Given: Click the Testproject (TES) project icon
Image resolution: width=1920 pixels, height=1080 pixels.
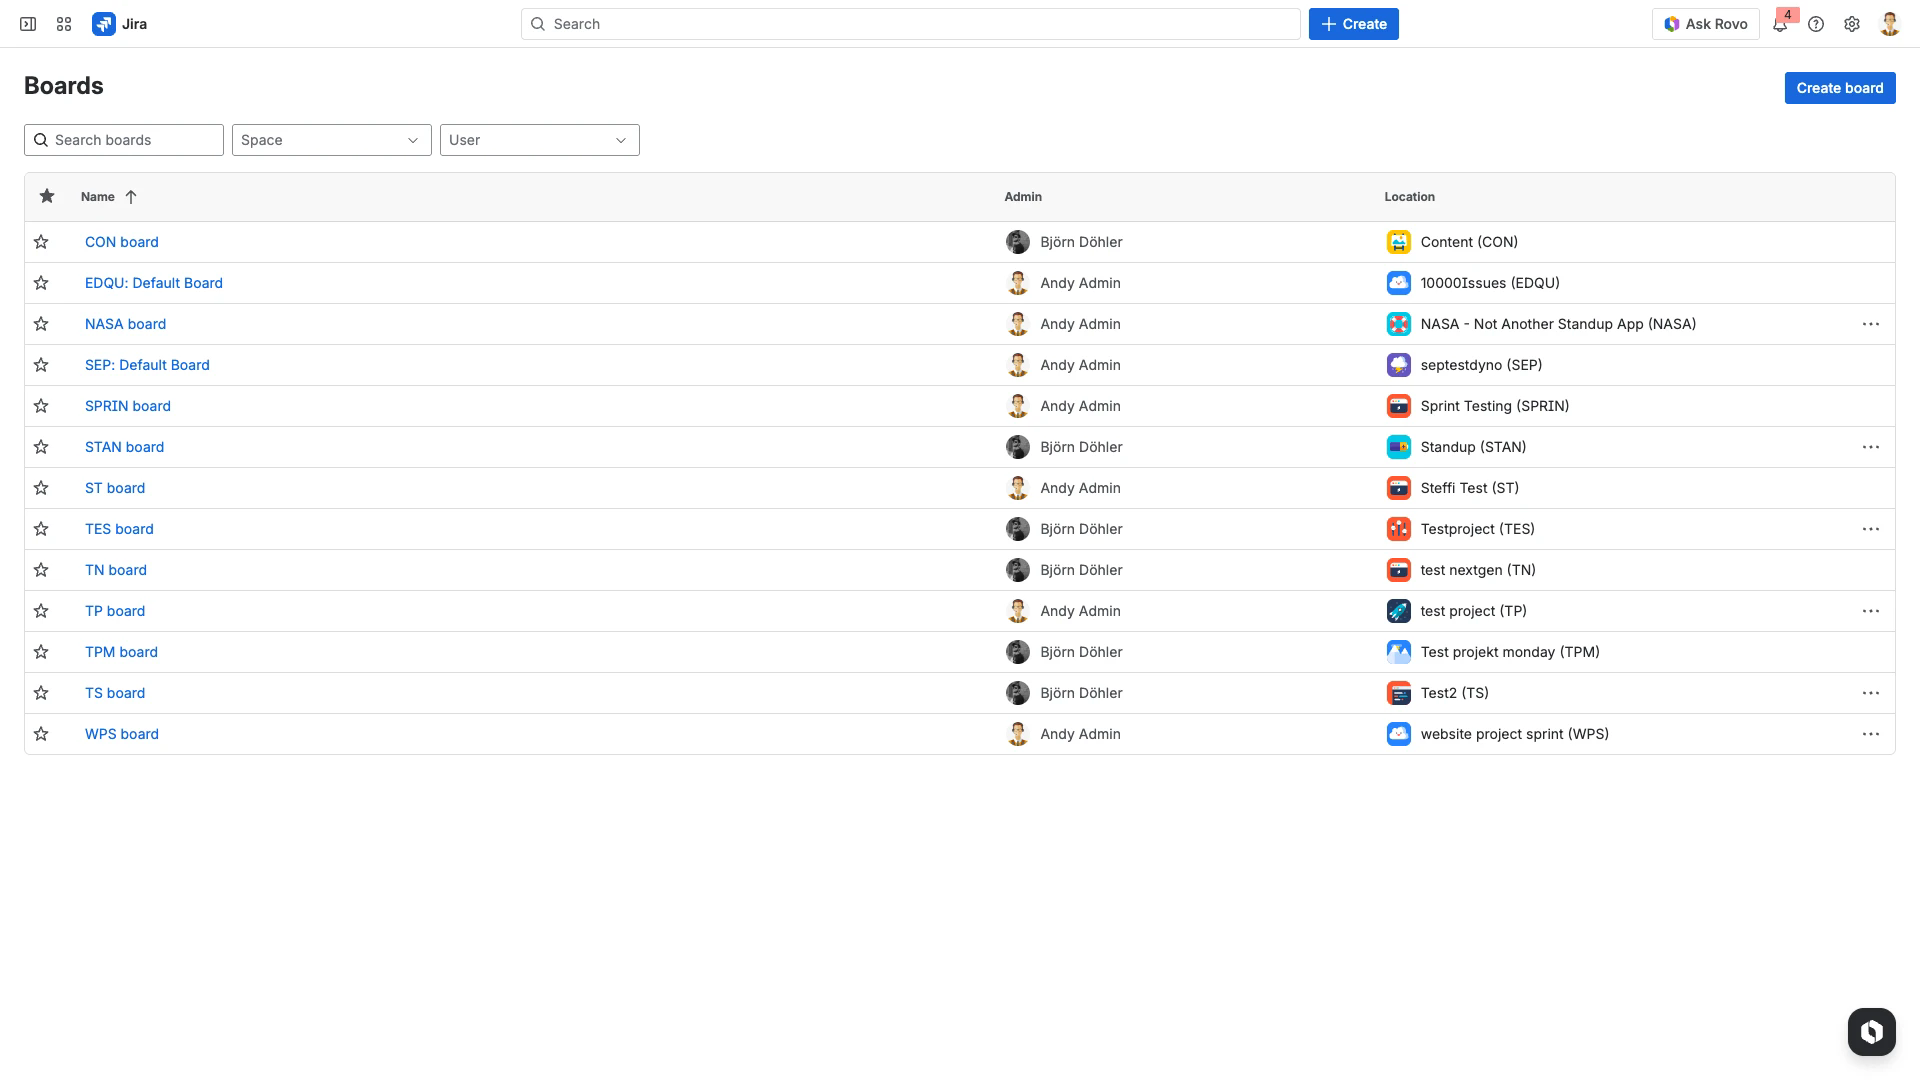Looking at the screenshot, I should 1398,528.
